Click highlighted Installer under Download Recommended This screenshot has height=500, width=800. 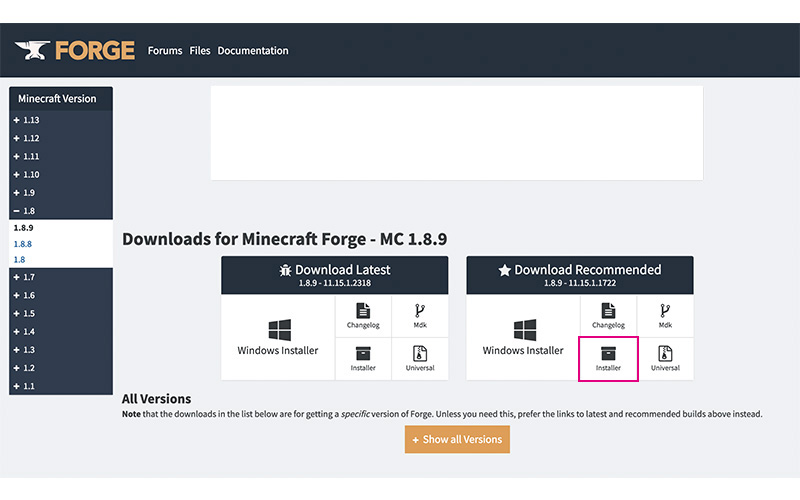coord(608,358)
